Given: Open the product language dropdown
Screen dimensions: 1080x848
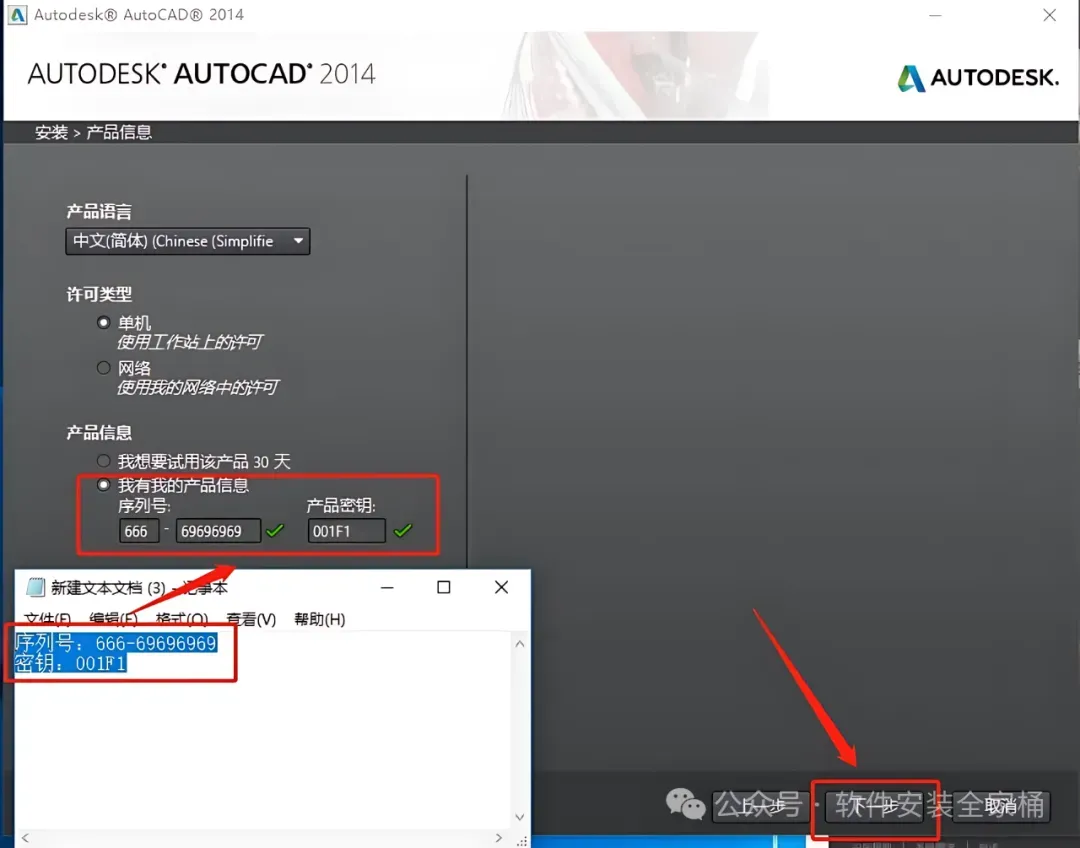Looking at the screenshot, I should [187, 241].
